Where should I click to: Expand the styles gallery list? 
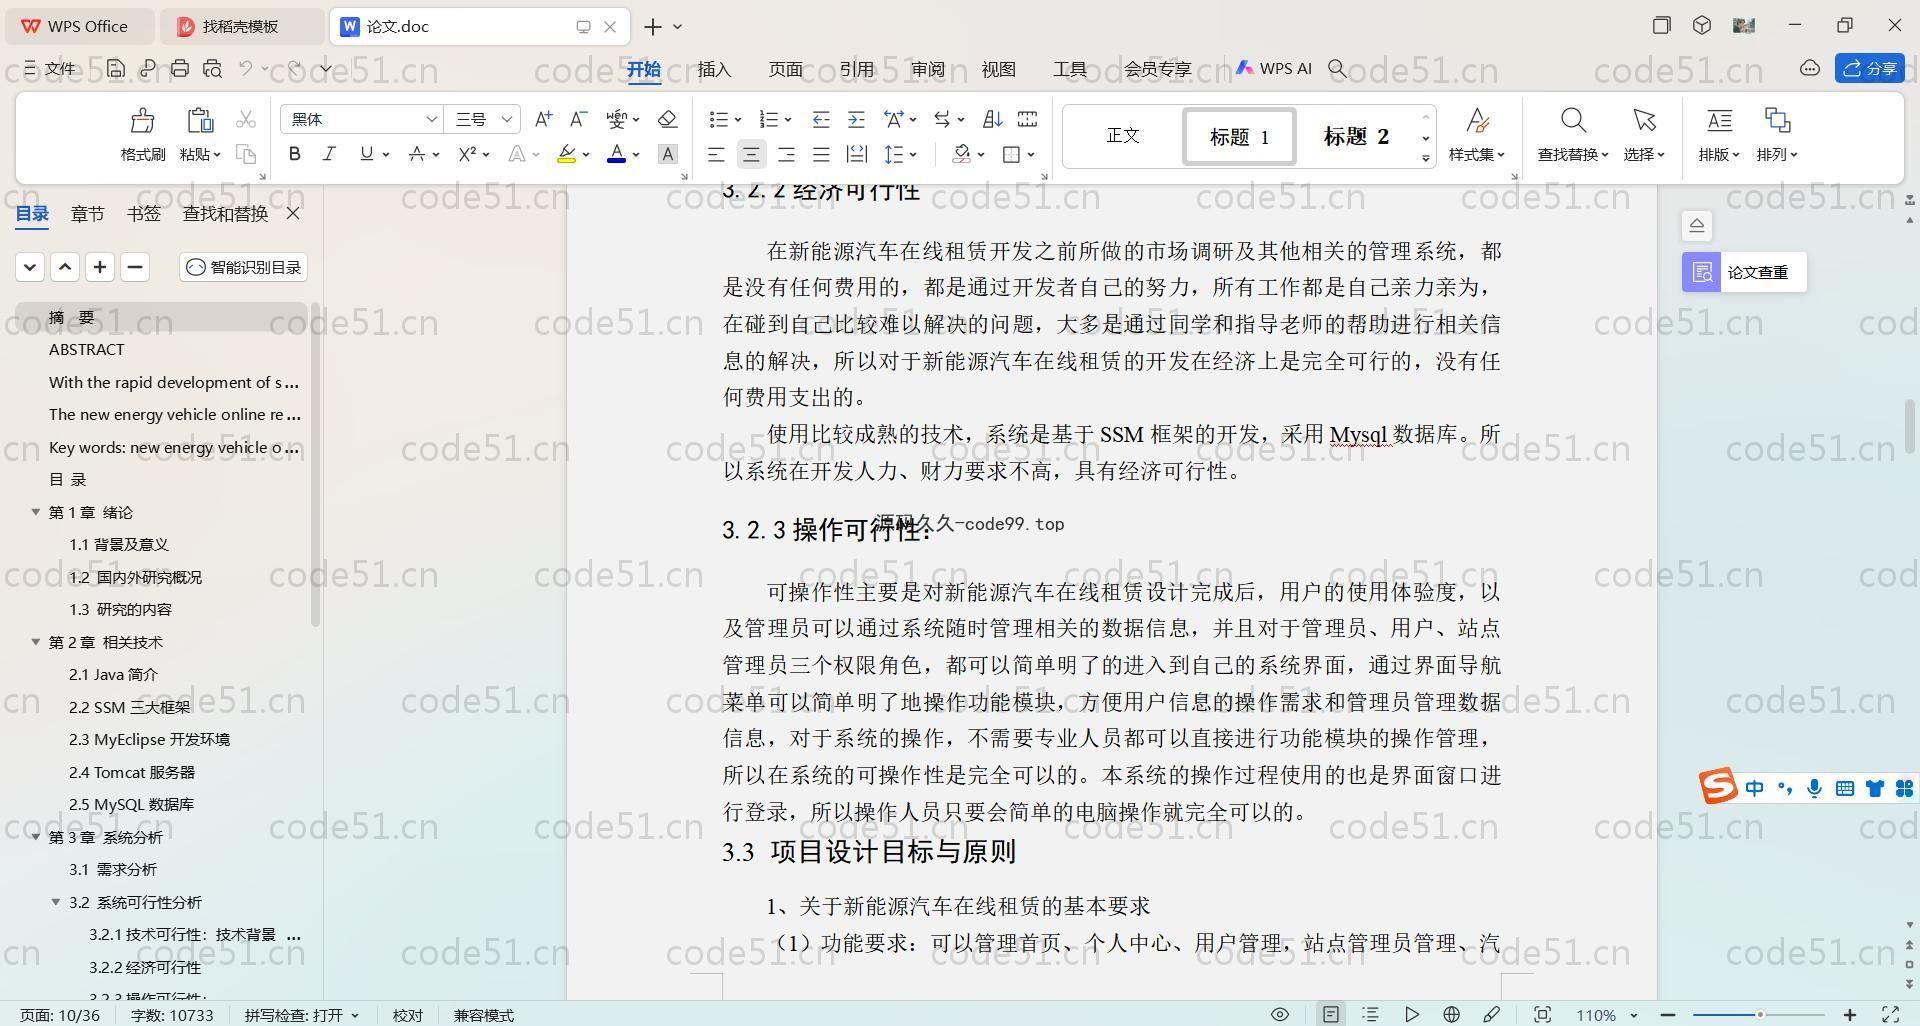[x=1426, y=159]
